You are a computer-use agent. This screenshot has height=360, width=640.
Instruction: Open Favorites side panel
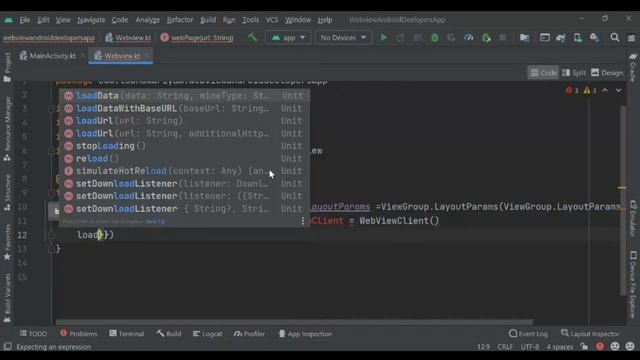click(7, 242)
